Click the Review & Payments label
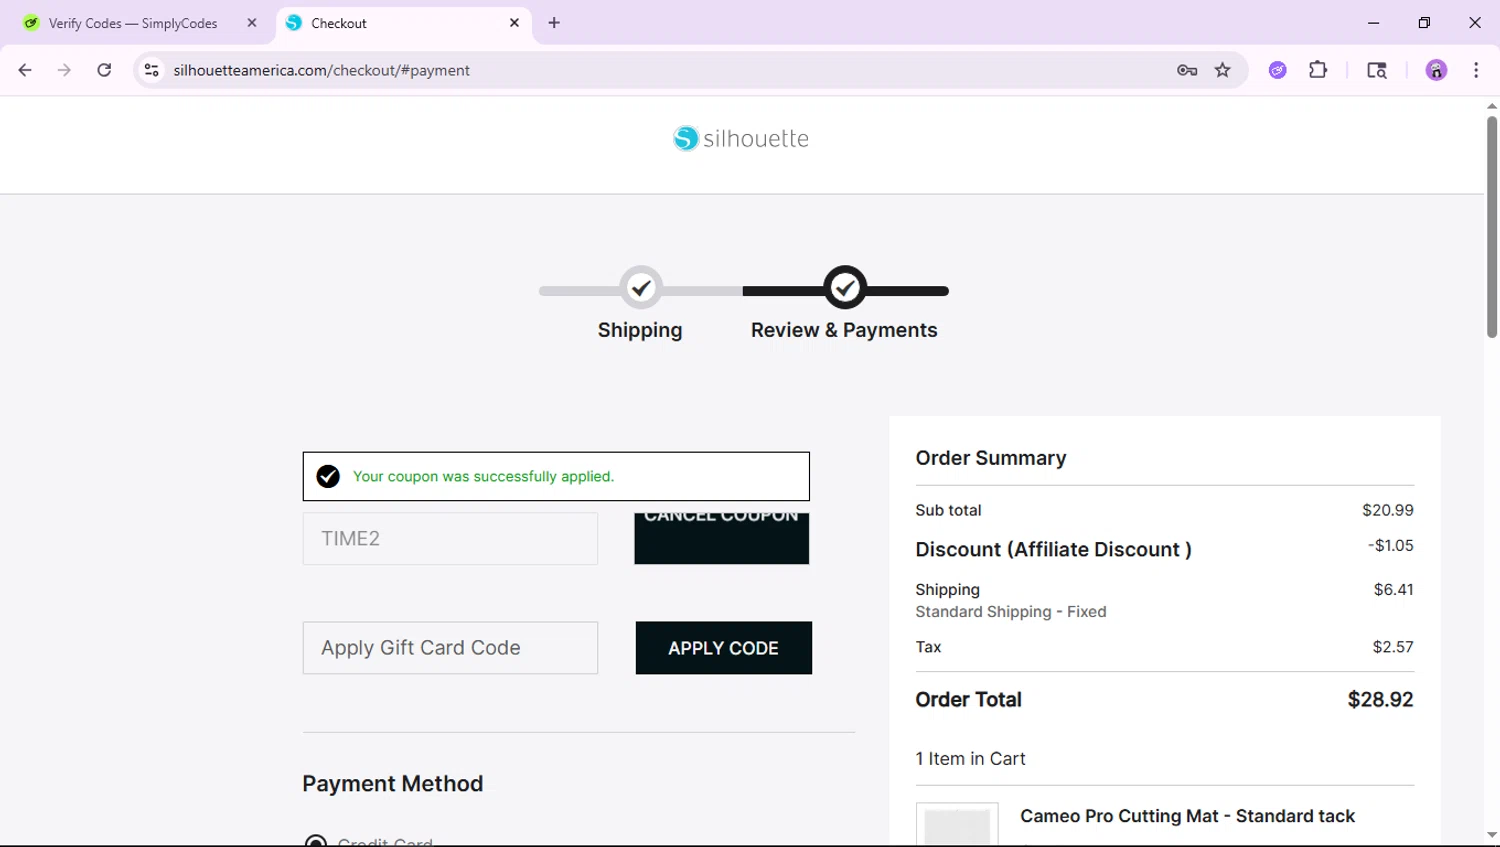 (844, 330)
